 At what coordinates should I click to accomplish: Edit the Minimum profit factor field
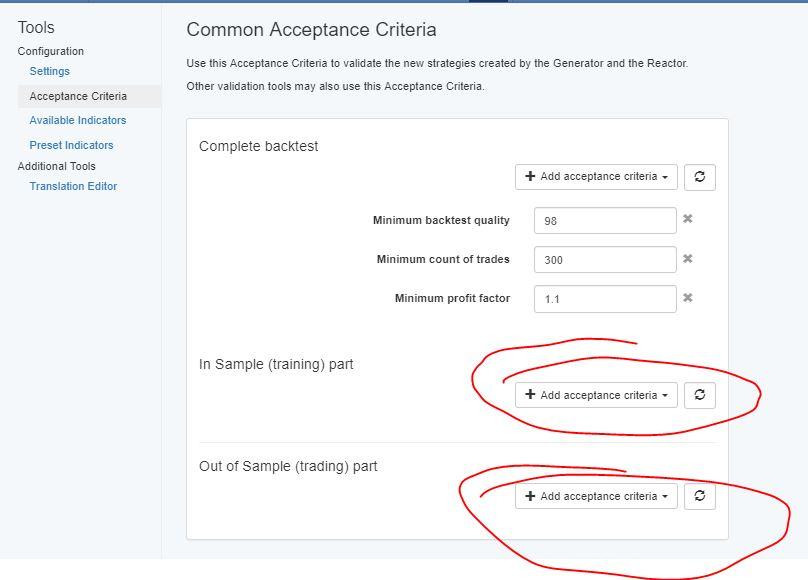point(605,299)
